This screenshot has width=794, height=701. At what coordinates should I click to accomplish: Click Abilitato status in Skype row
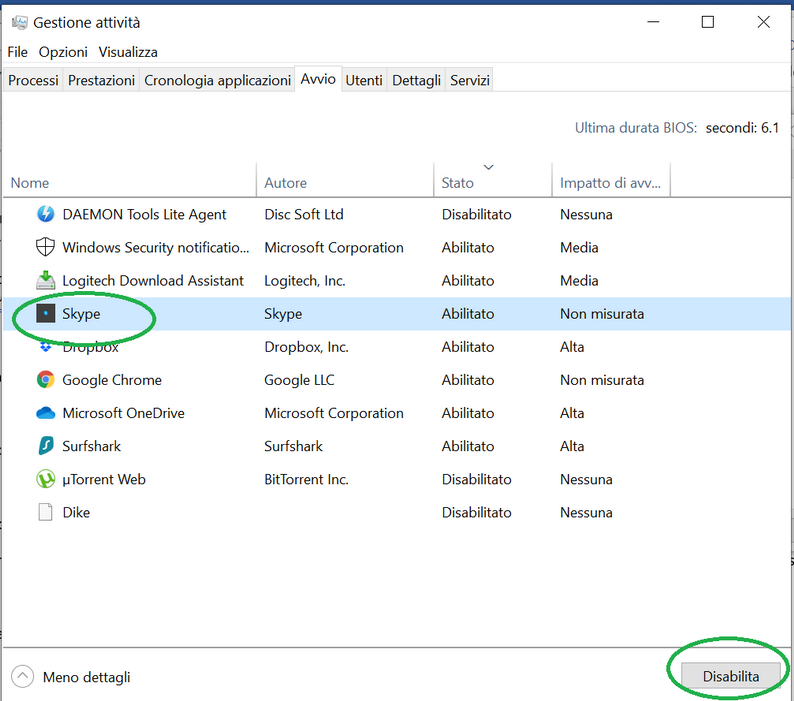pyautogui.click(x=468, y=314)
